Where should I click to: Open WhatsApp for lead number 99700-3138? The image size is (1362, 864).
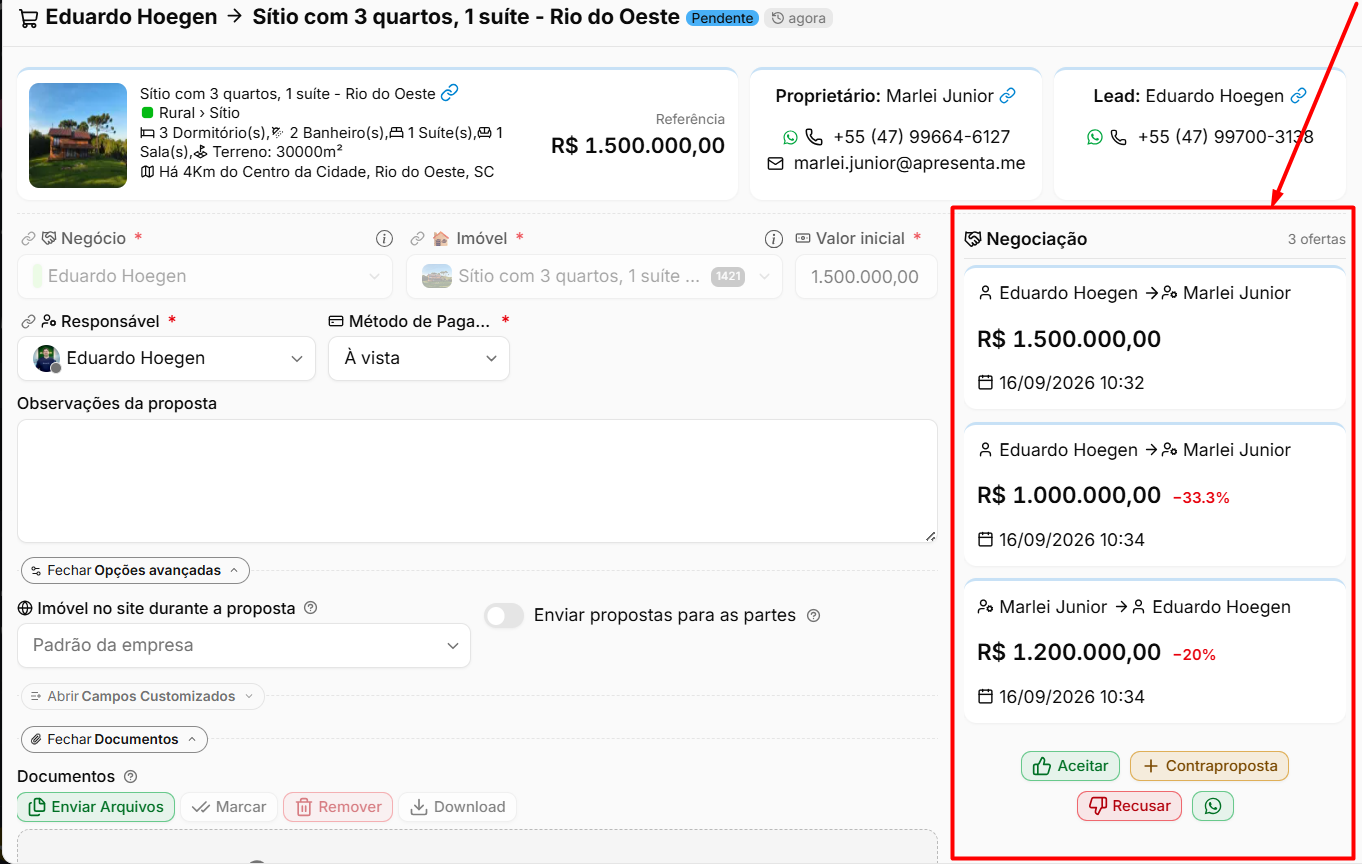click(1095, 137)
